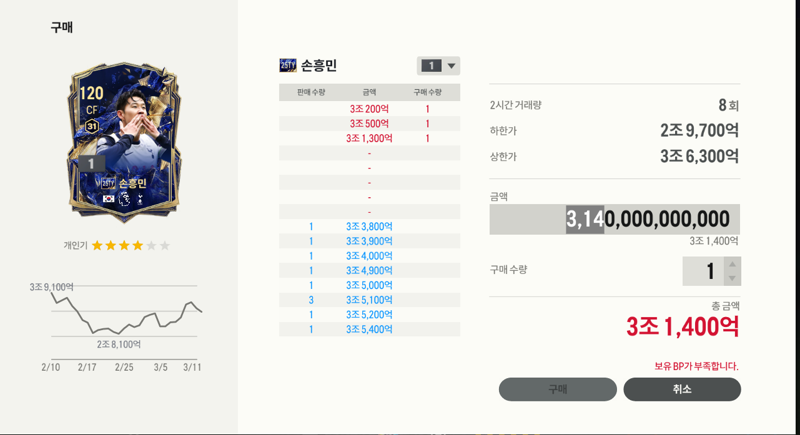Click the South Korea flag on card
Image resolution: width=800 pixels, height=435 pixels.
108,199
